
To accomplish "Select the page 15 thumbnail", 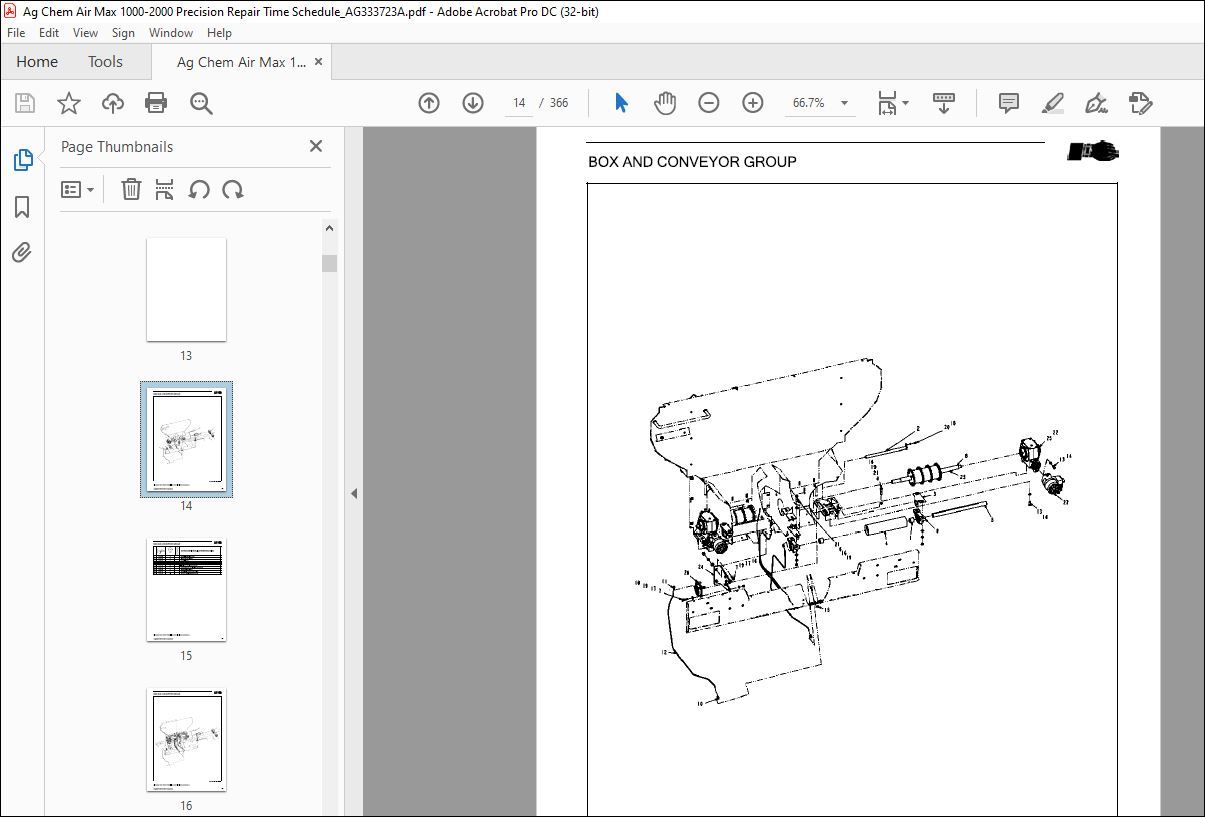I will tap(186, 590).
